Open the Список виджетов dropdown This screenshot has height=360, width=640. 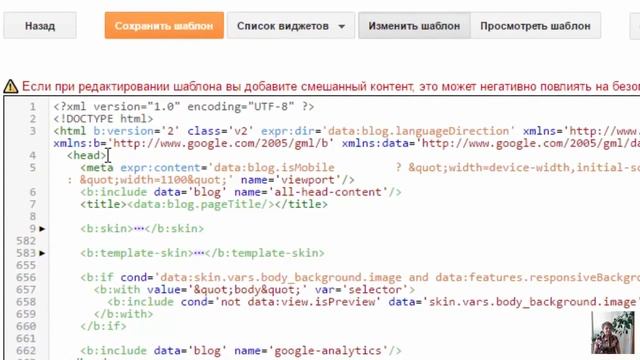click(x=291, y=26)
